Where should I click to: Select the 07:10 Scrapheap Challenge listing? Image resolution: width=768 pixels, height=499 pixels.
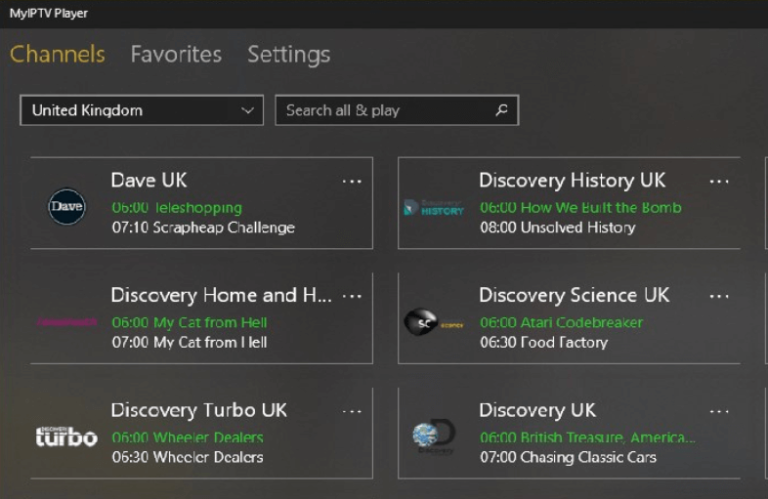[203, 227]
